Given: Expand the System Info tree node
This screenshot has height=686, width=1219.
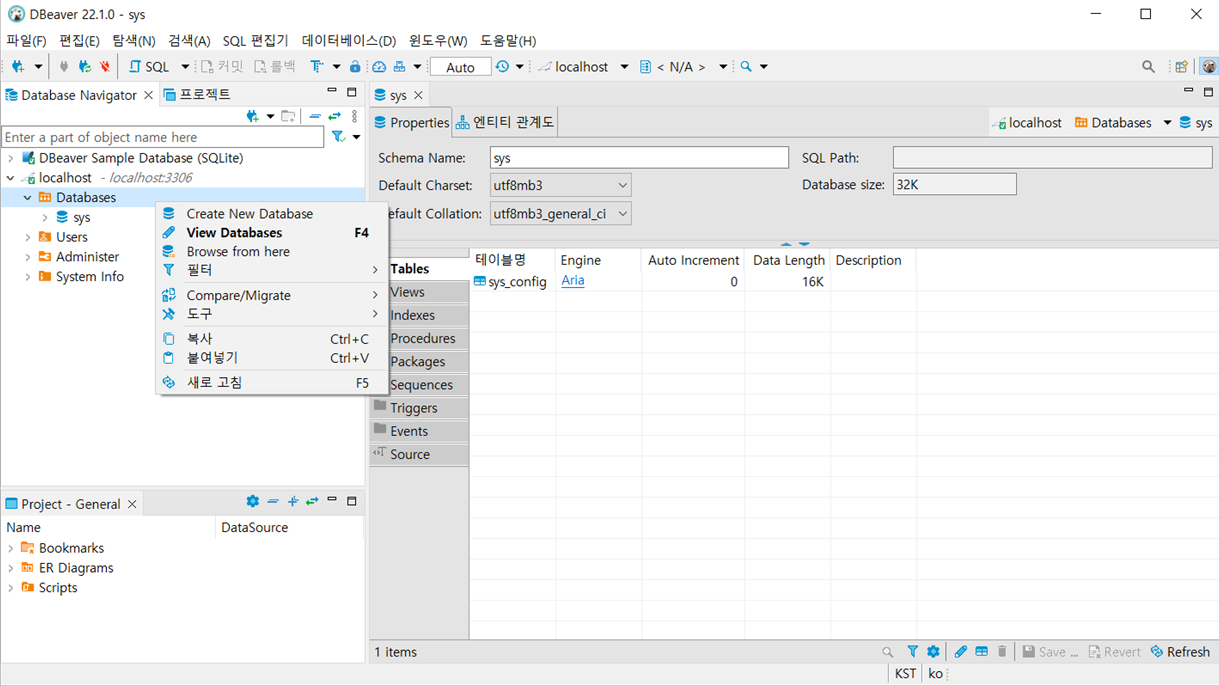Looking at the screenshot, I should (x=27, y=277).
